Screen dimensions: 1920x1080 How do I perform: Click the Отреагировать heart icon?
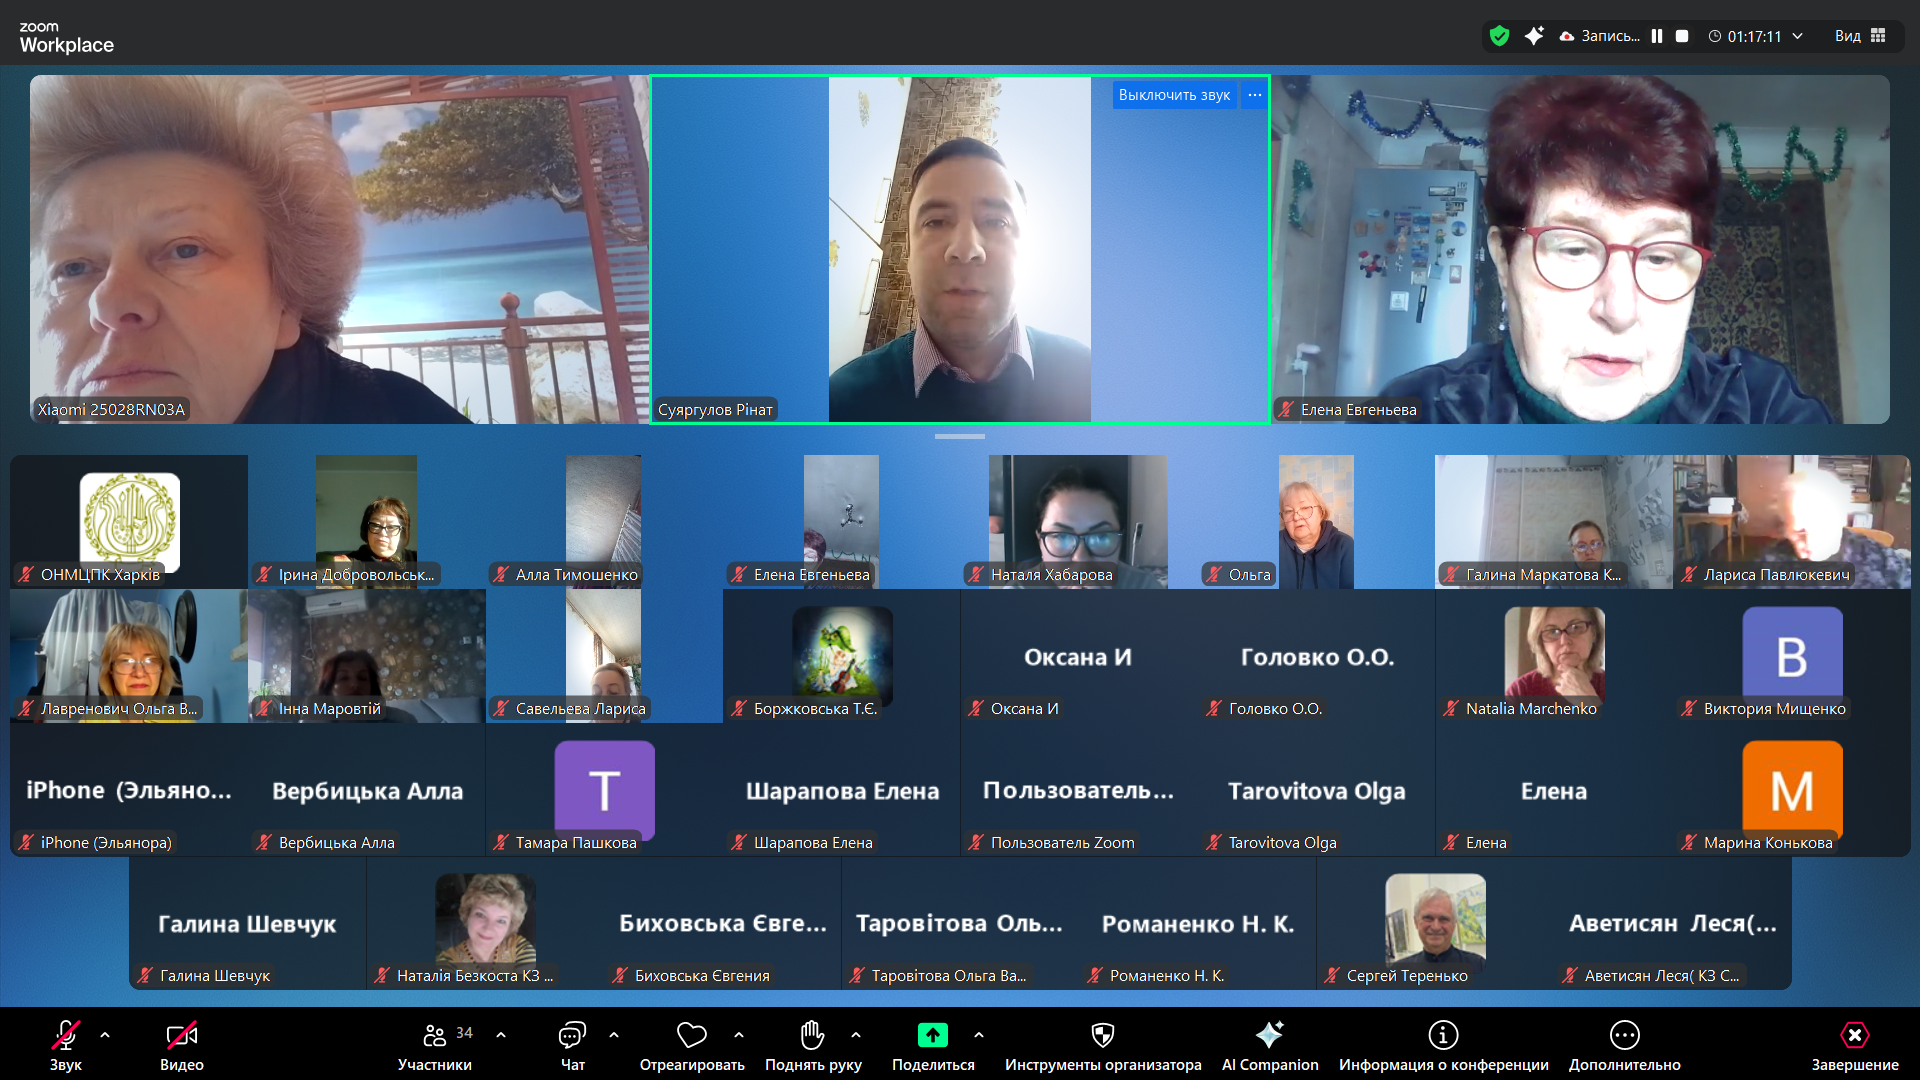point(691,1035)
